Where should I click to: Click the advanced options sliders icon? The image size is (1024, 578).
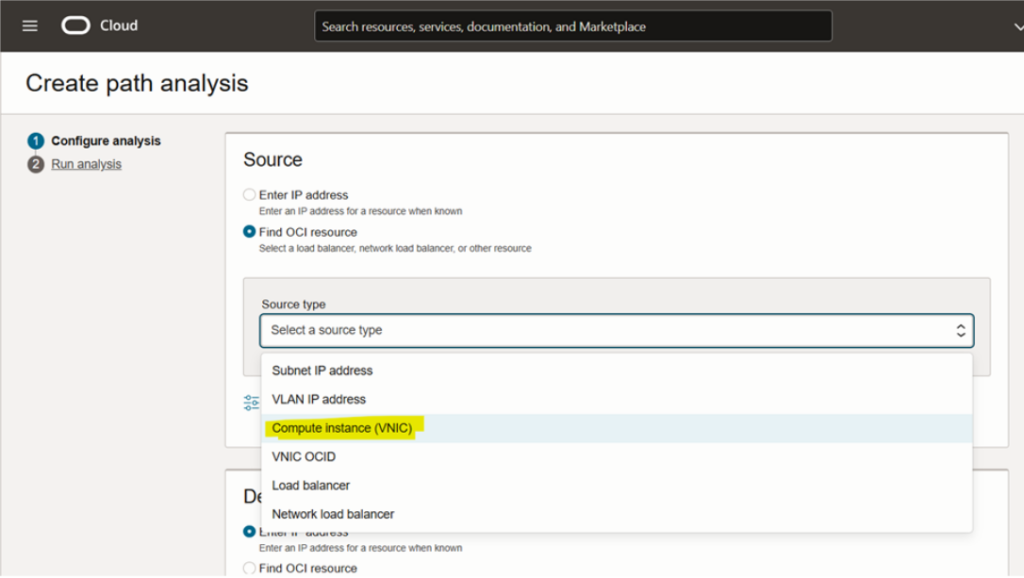251,402
